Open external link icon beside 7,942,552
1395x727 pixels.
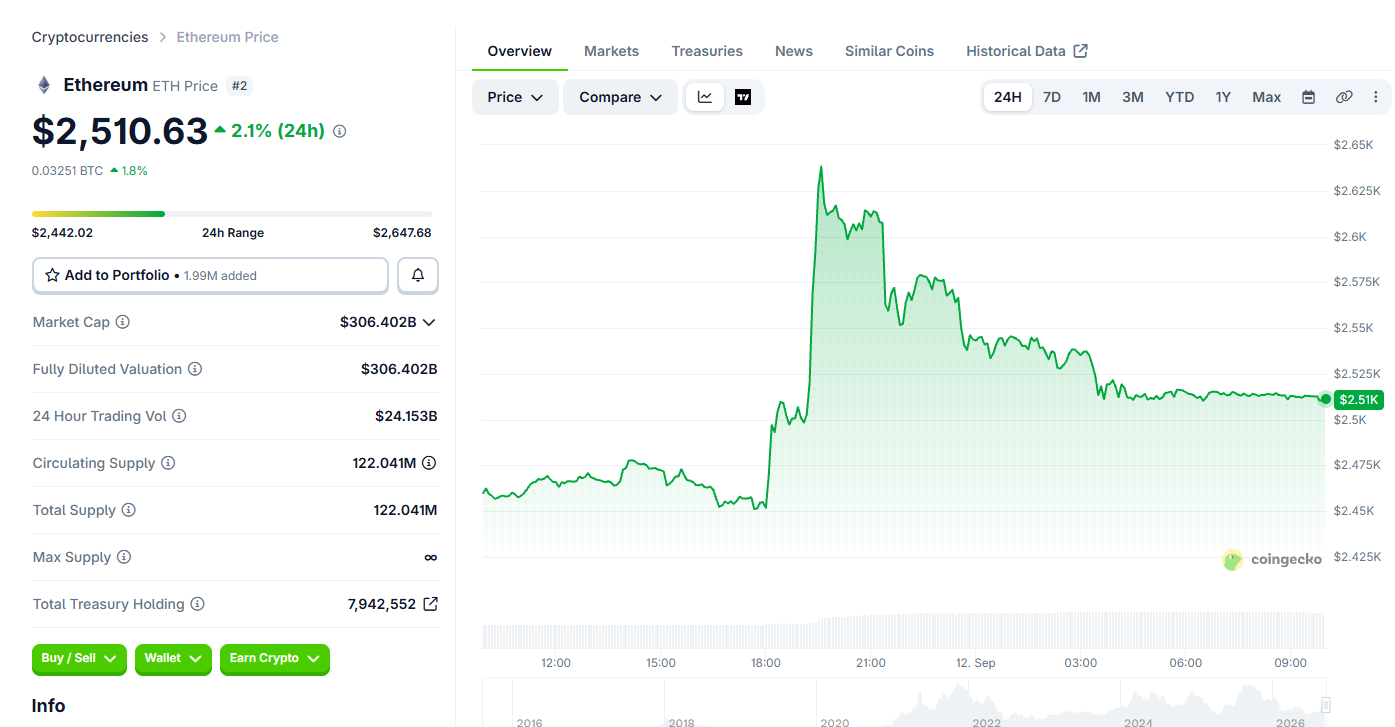click(430, 604)
